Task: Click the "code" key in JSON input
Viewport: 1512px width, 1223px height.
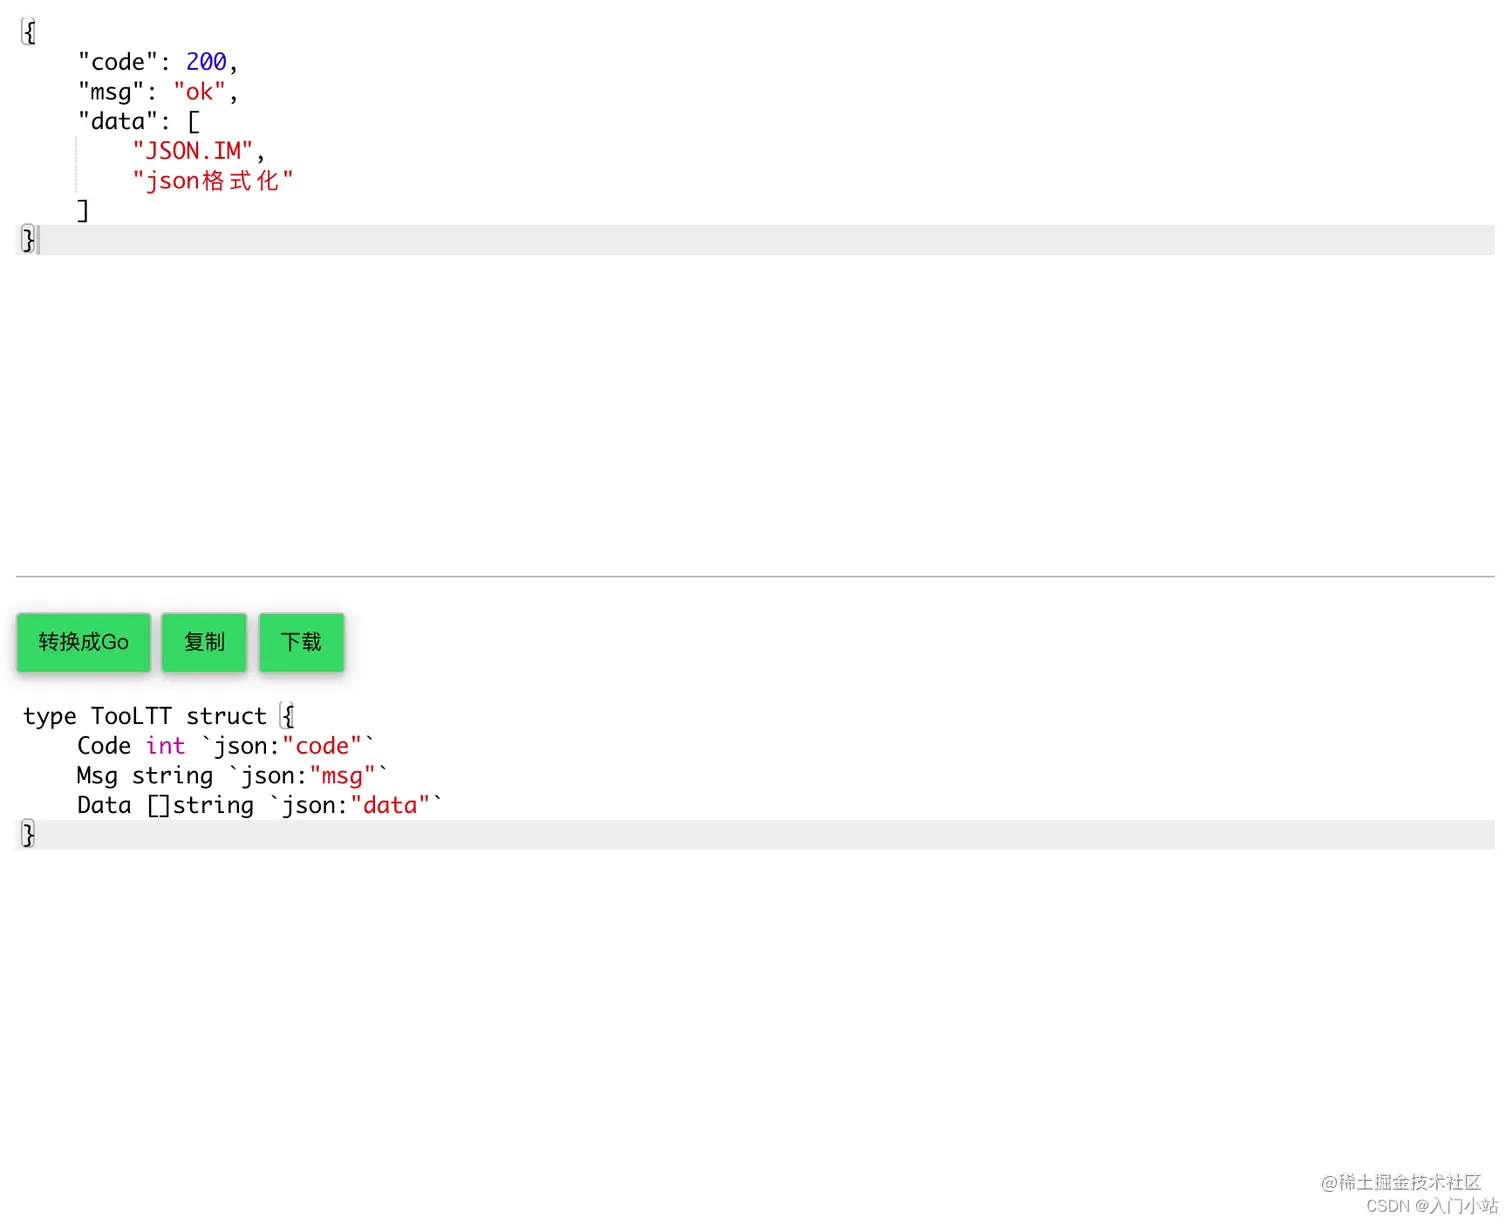Action: click(x=118, y=62)
